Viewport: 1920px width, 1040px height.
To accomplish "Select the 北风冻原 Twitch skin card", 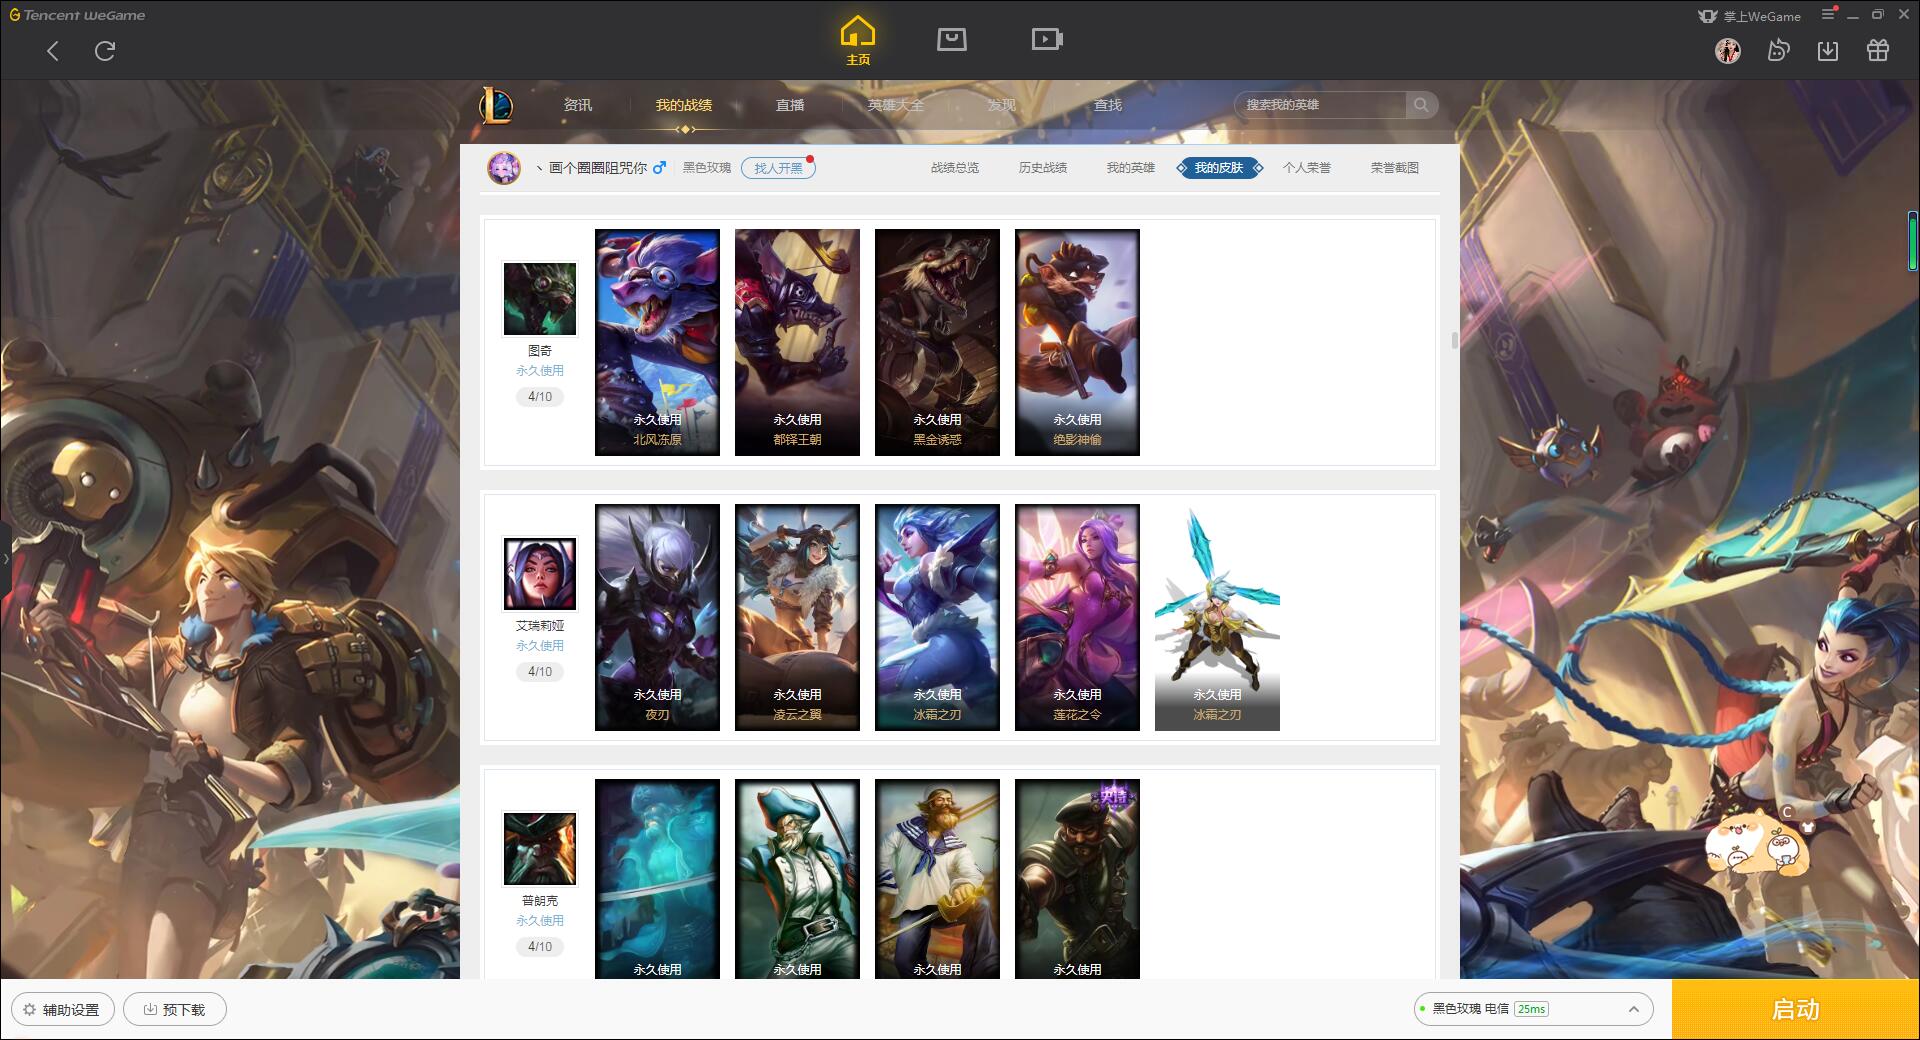I will click(657, 342).
